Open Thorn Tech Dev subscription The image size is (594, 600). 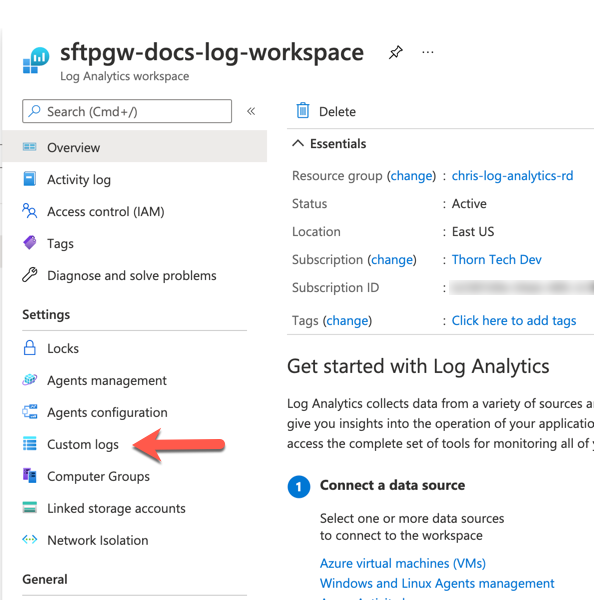(x=496, y=260)
